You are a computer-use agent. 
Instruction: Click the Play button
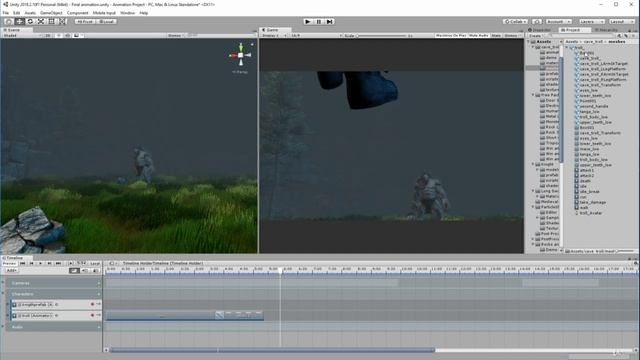[308, 21]
